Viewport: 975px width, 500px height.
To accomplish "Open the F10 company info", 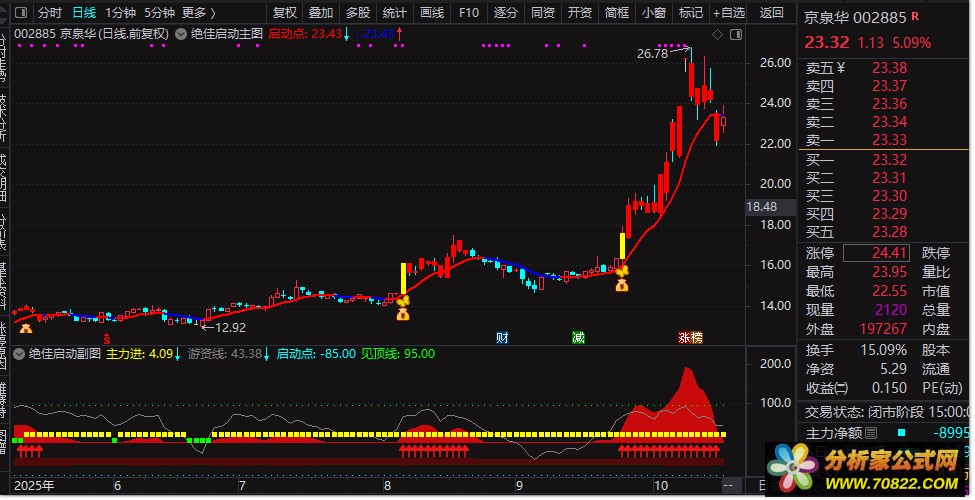I will [469, 12].
